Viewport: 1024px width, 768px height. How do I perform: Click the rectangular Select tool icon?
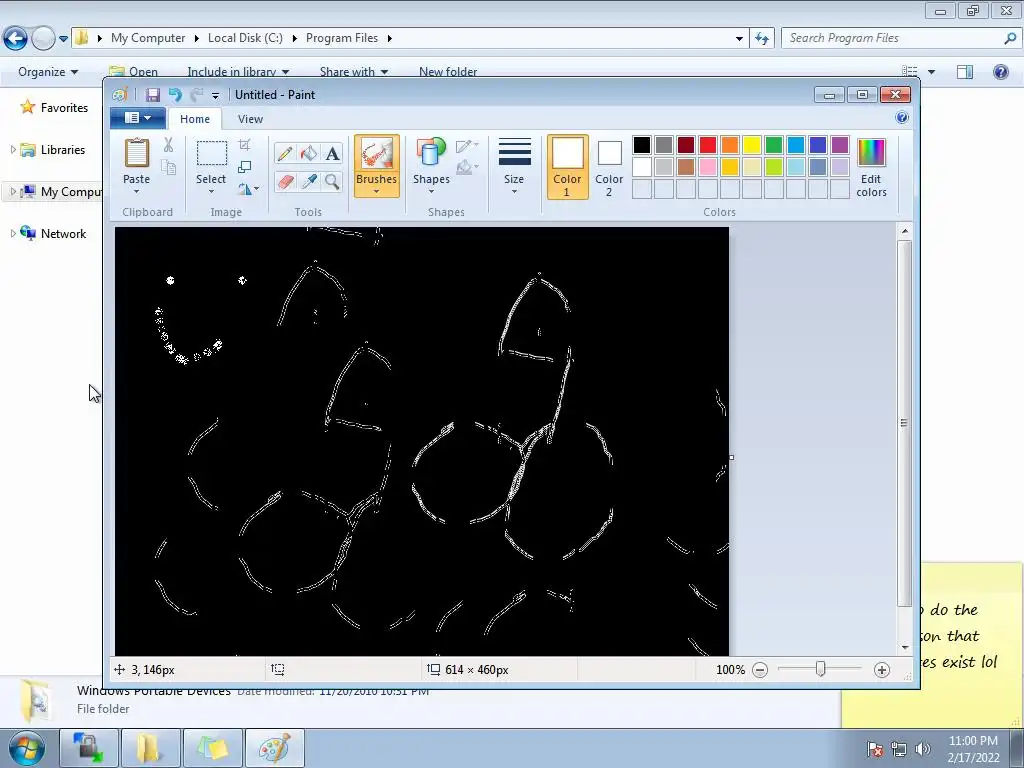tap(212, 153)
